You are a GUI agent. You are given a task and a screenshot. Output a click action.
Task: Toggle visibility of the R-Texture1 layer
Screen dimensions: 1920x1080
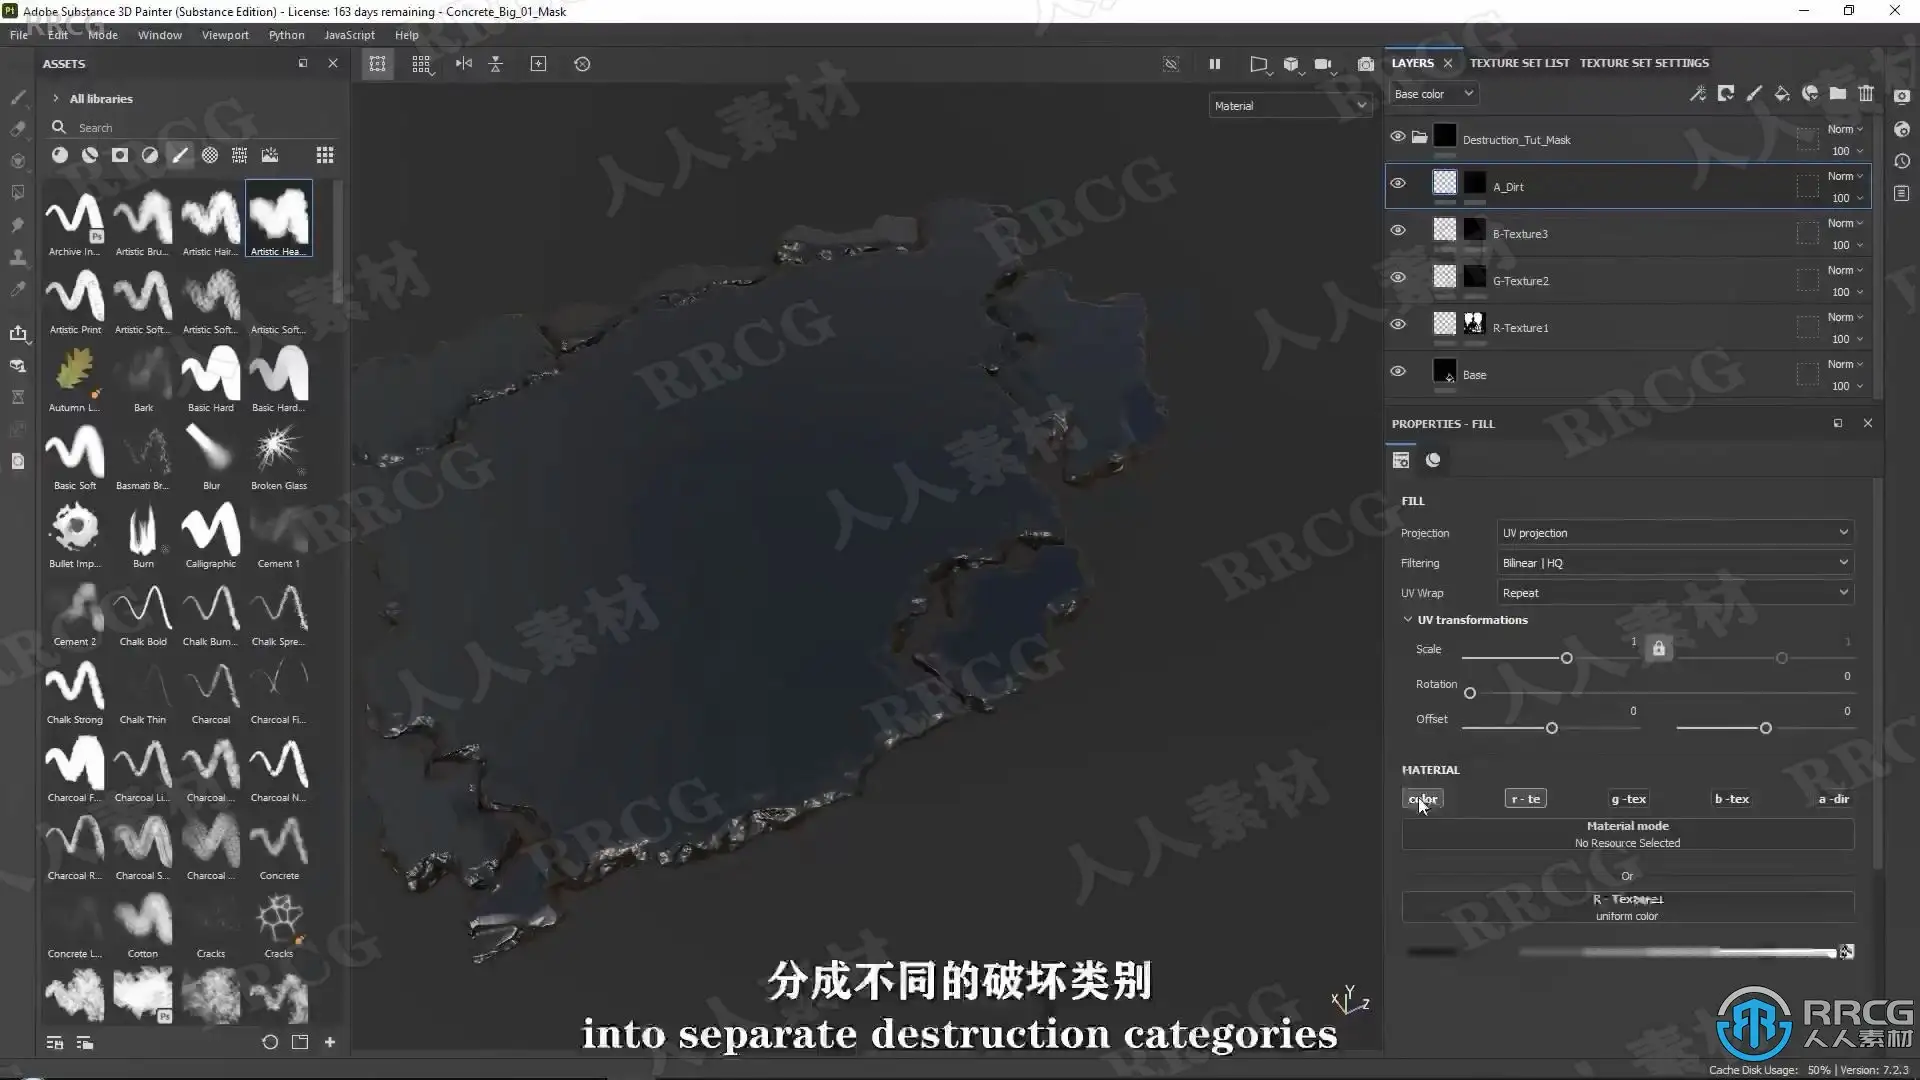[x=1398, y=325]
